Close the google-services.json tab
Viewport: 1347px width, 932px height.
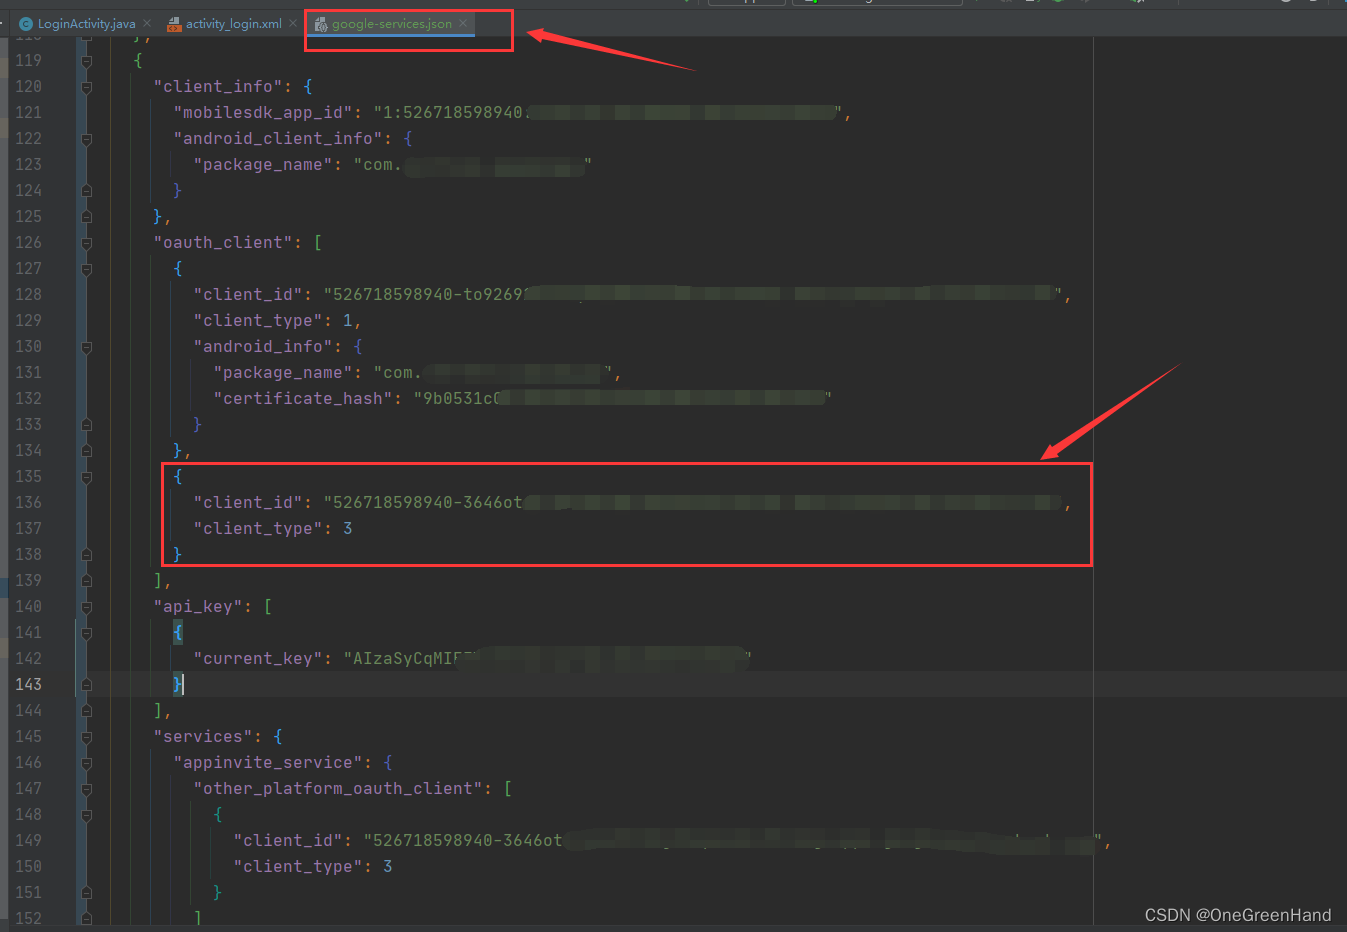[x=463, y=23]
